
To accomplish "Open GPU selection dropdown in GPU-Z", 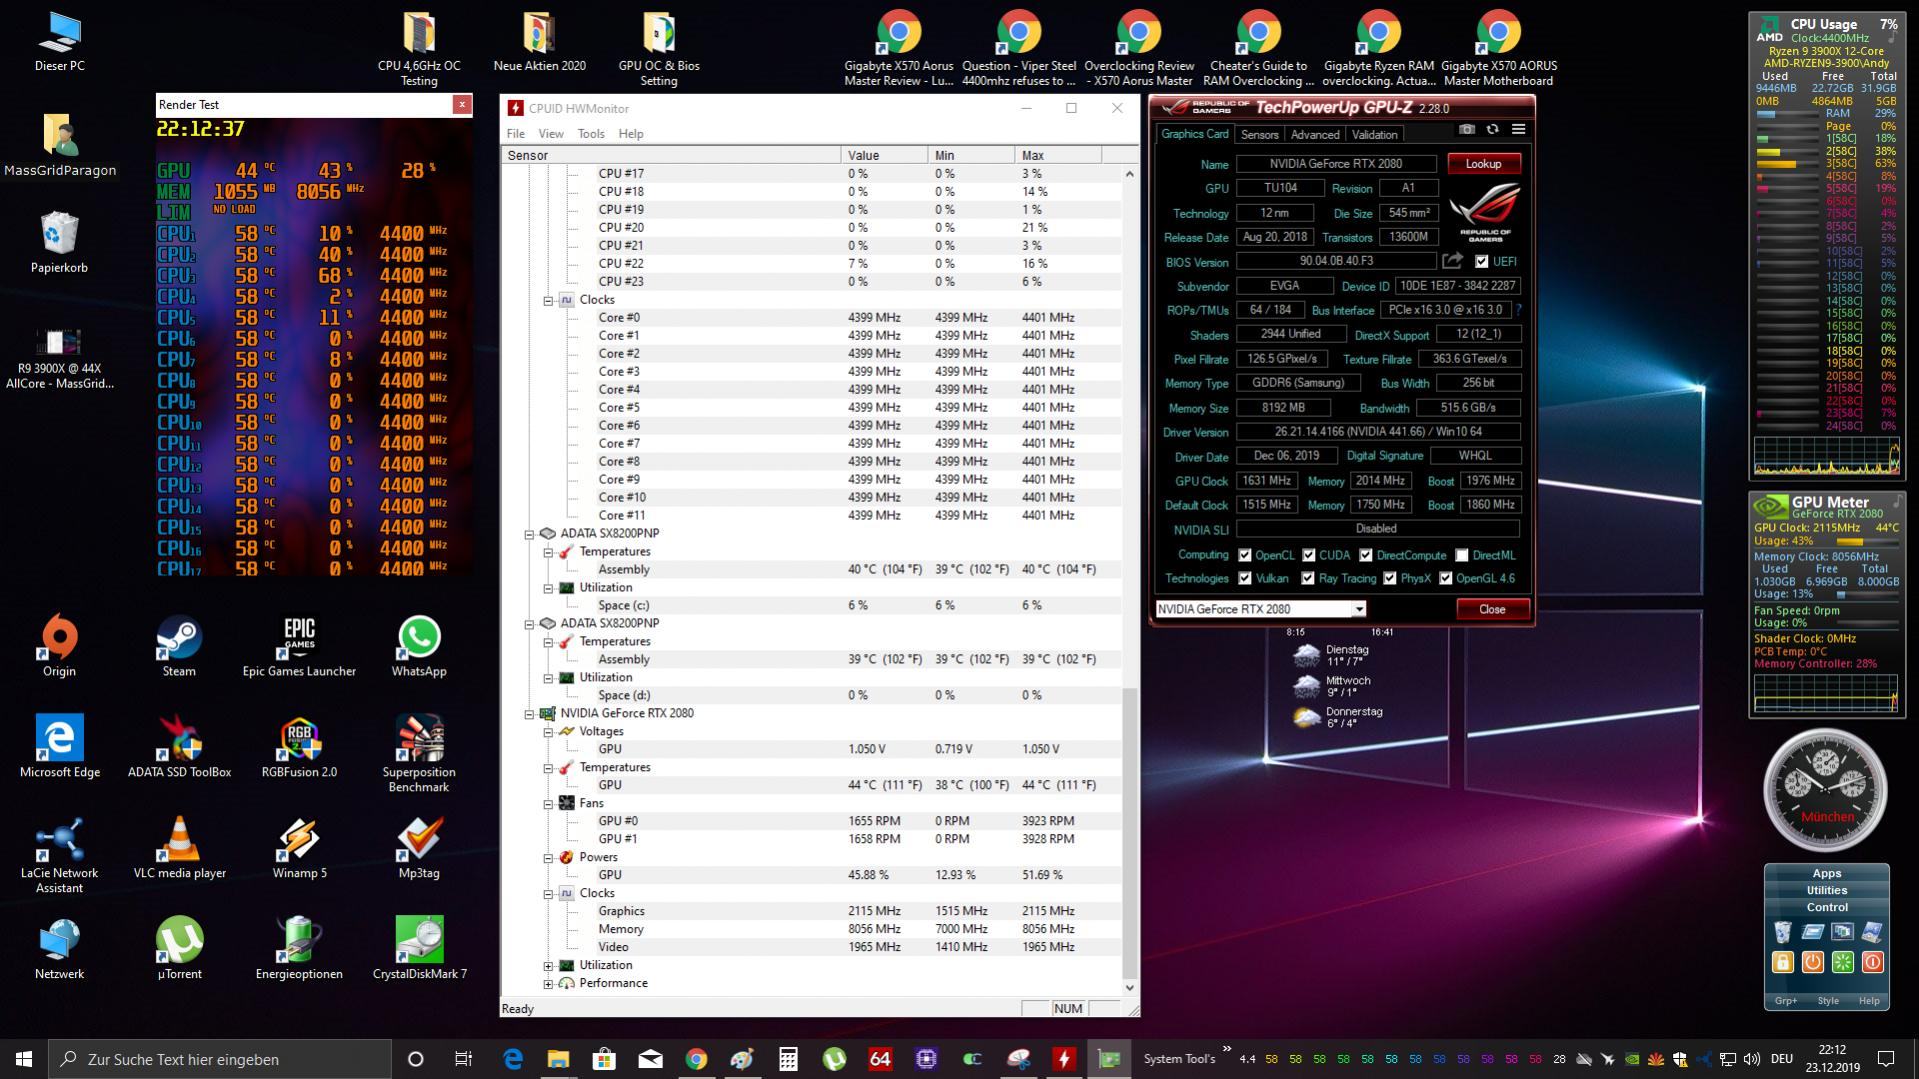I will pos(1260,609).
